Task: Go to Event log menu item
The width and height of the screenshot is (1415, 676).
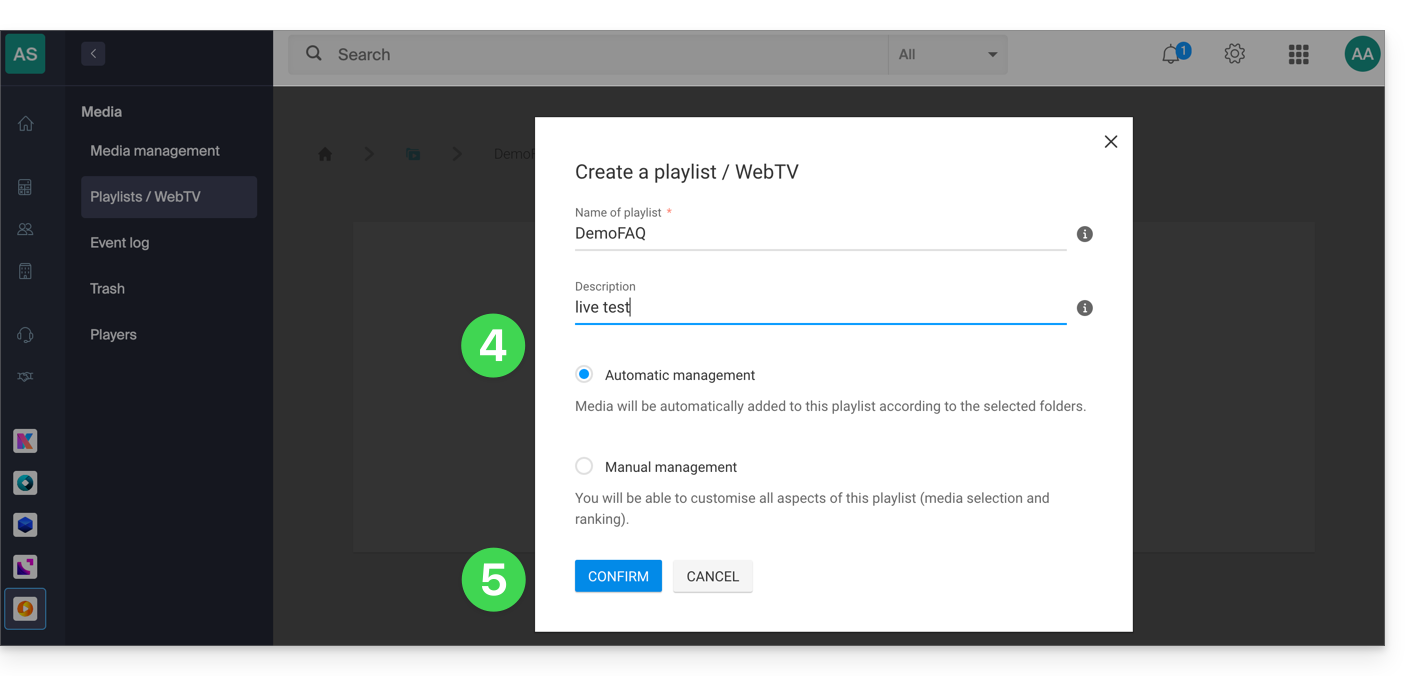Action: coord(120,243)
